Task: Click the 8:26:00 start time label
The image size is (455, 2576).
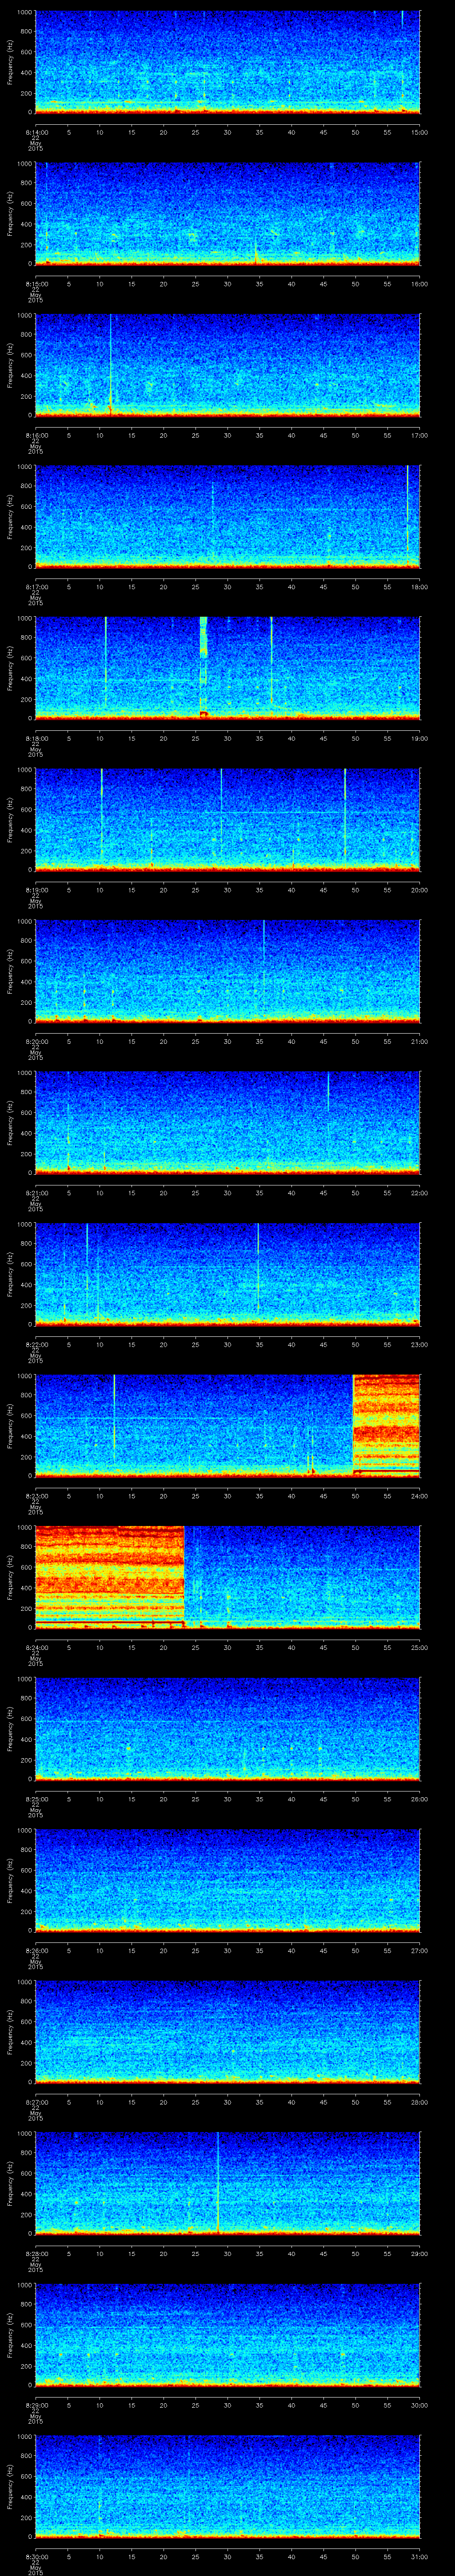Action: 36,1950
